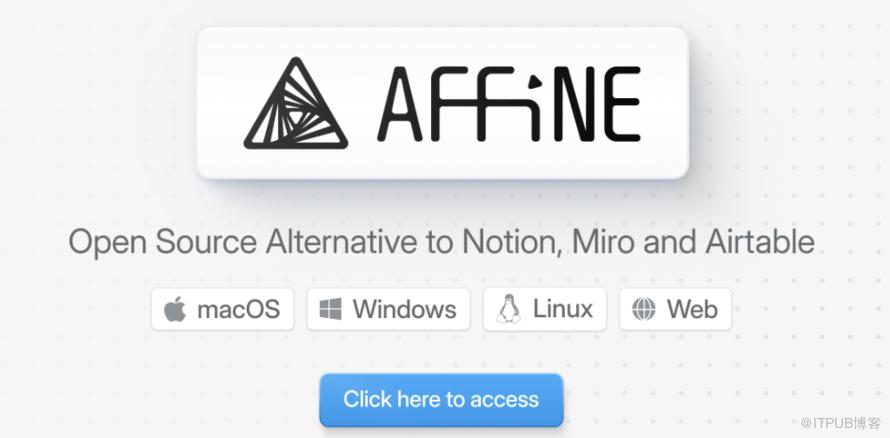
Task: Click the Apple logo icon
Action: [175, 310]
